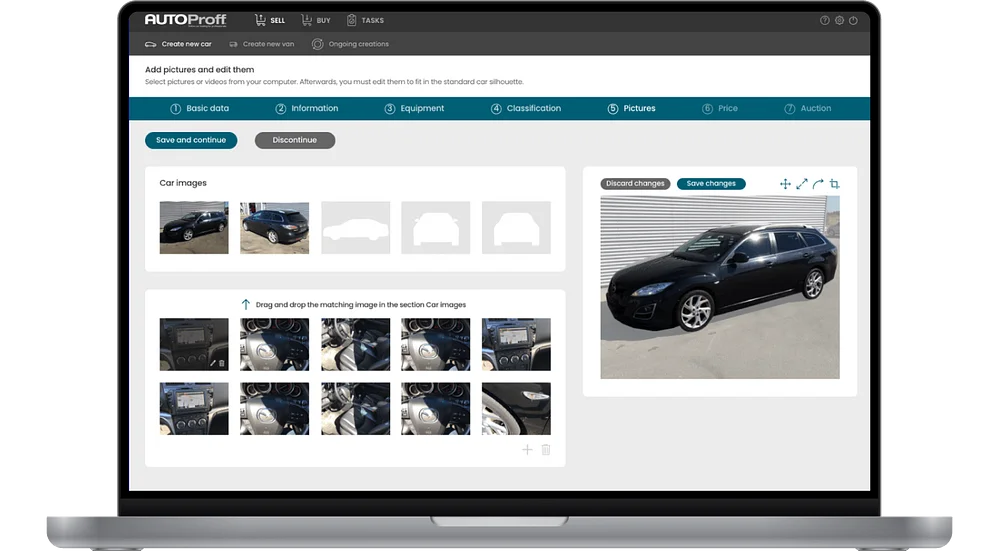Select the move tool icon above photo
1000x551 pixels.
click(x=785, y=184)
